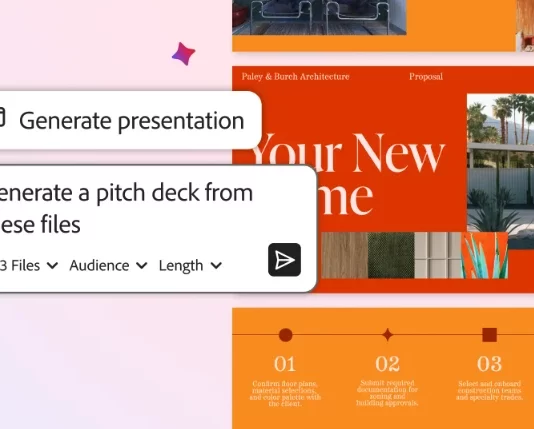Click the 'Paley & Burch Architecture' text

(x=296, y=77)
